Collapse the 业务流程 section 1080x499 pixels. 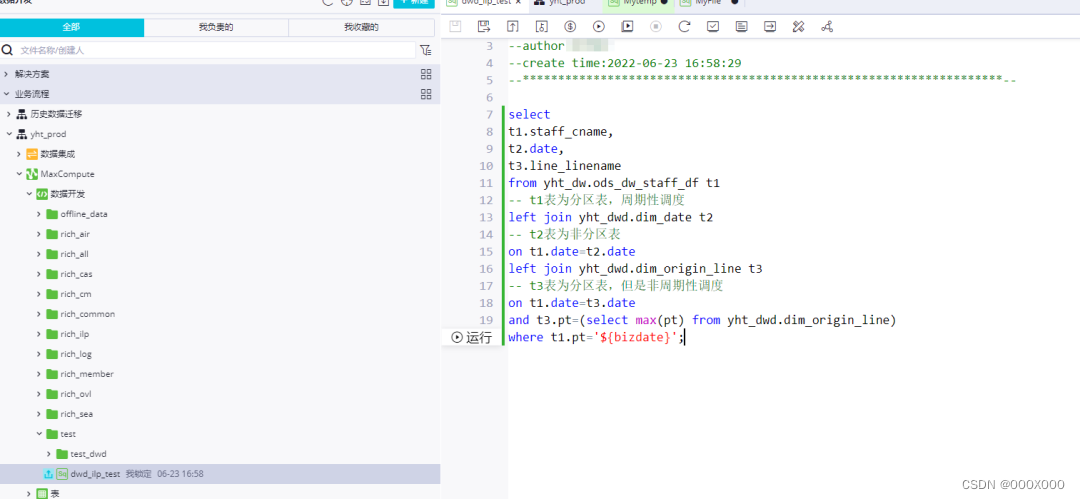pyautogui.click(x=6, y=94)
